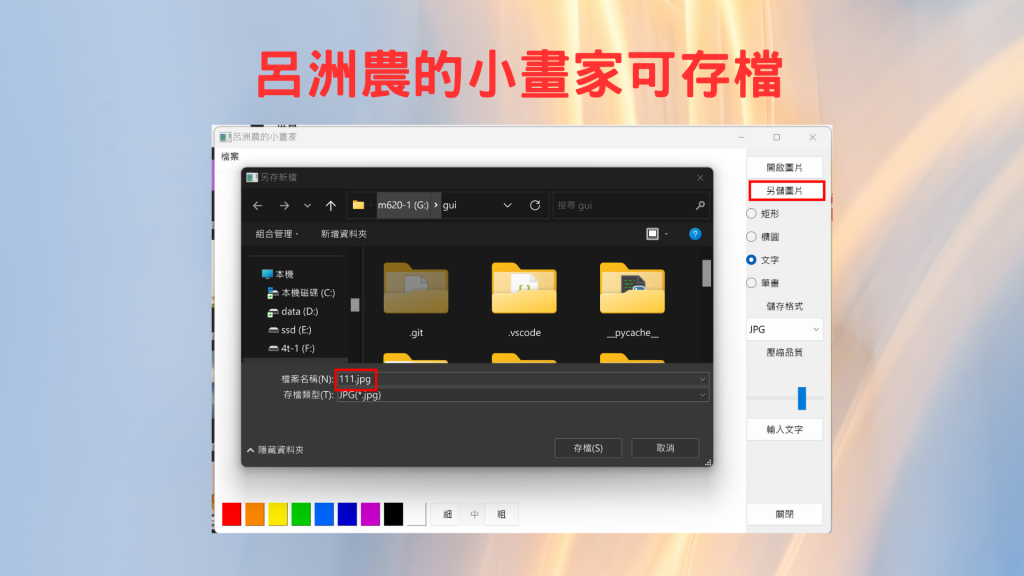Pick the magenta color swatch
Viewport: 1024px width, 576px height.
point(370,514)
